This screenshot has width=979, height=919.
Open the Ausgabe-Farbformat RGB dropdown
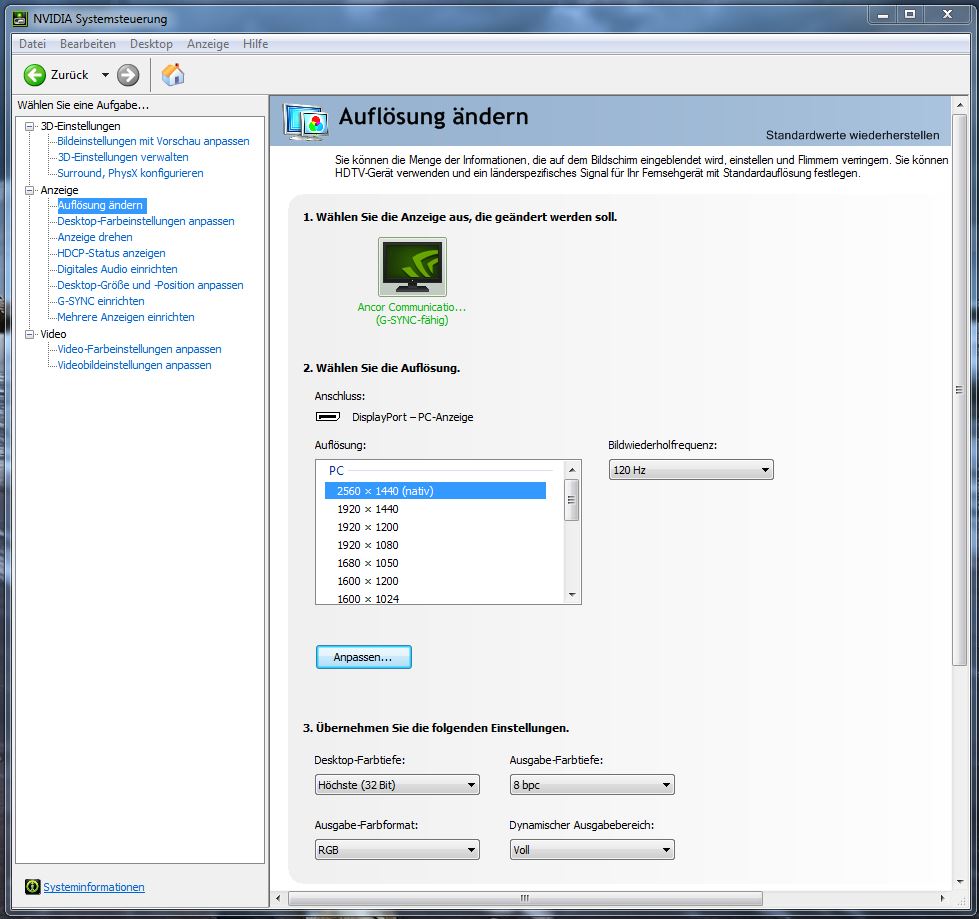pos(397,850)
